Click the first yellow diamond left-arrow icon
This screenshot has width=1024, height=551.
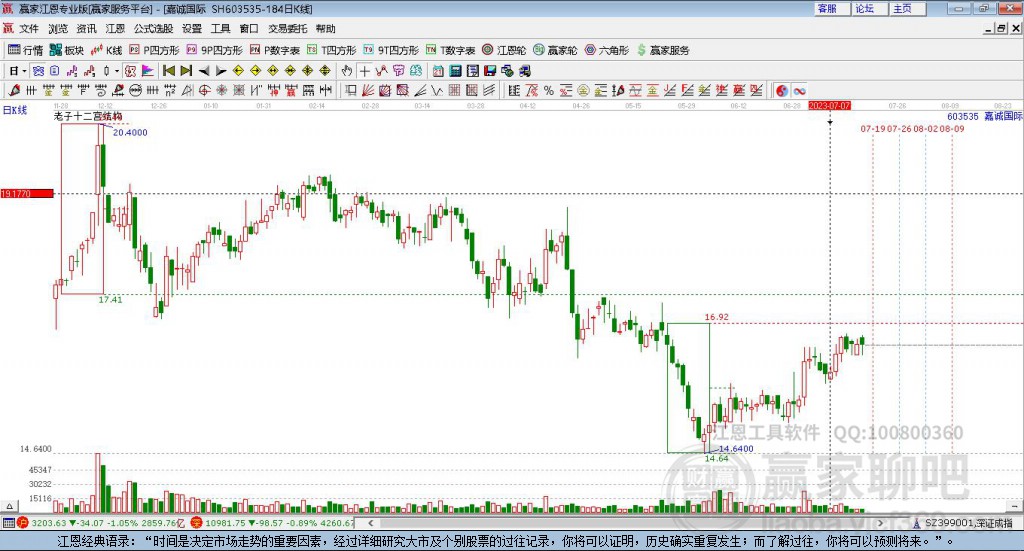pyautogui.click(x=238, y=71)
